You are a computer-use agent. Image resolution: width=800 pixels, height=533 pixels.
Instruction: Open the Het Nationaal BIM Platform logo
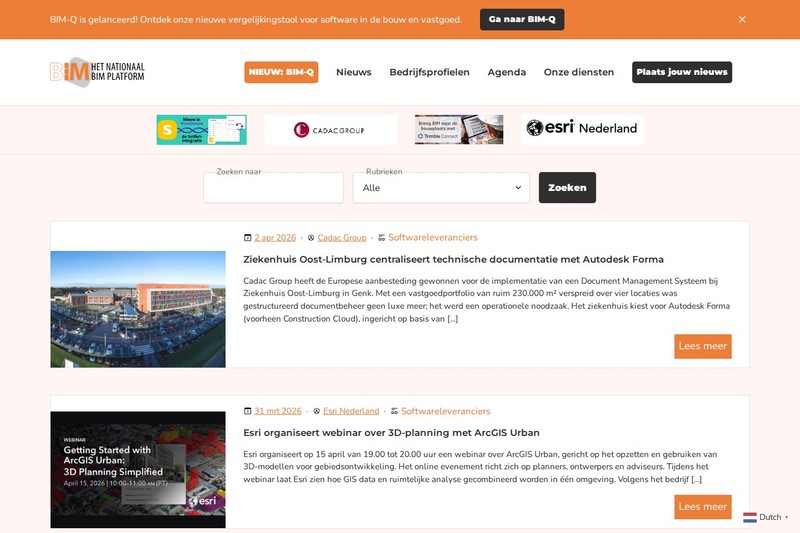tap(97, 72)
